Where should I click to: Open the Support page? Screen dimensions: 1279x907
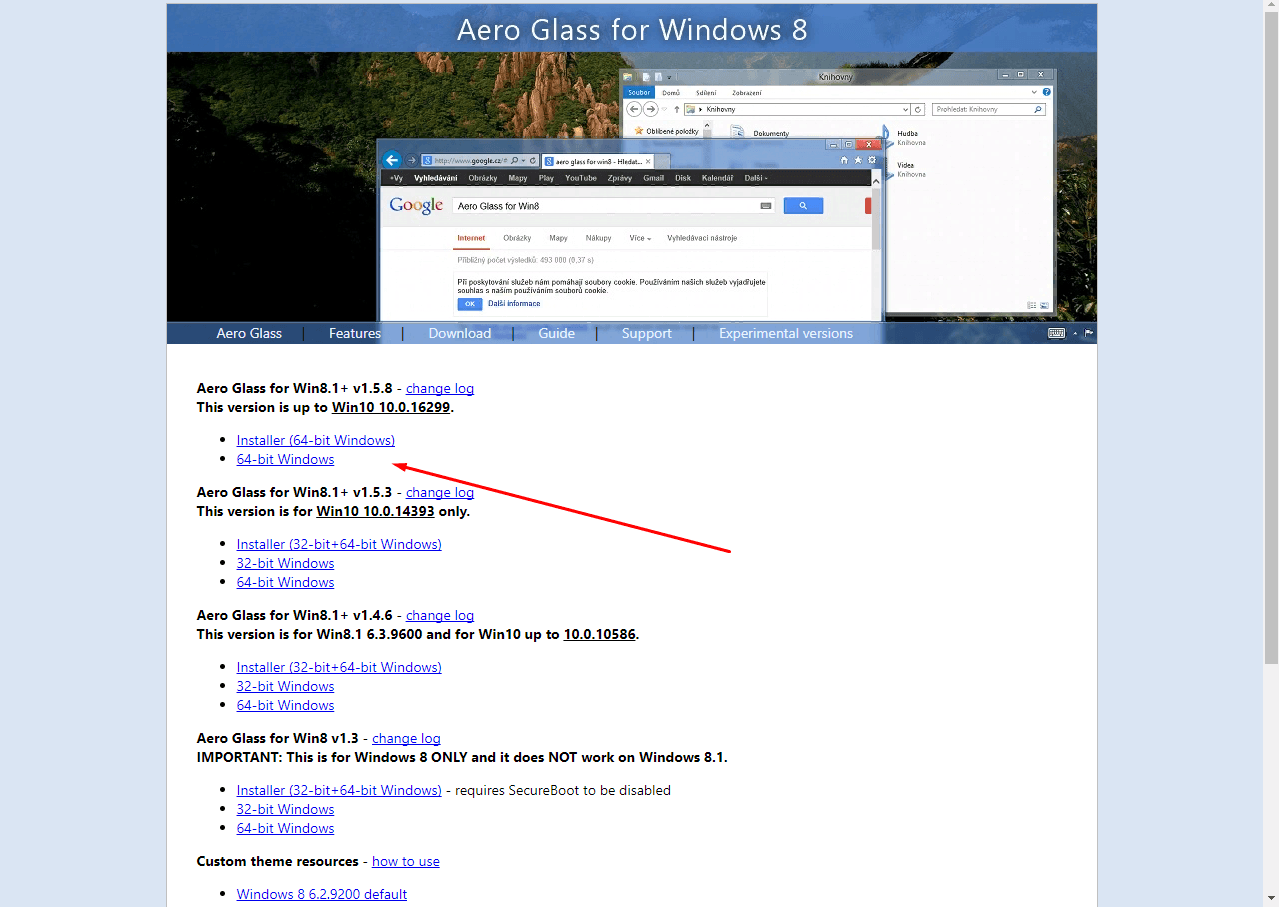[x=647, y=333]
